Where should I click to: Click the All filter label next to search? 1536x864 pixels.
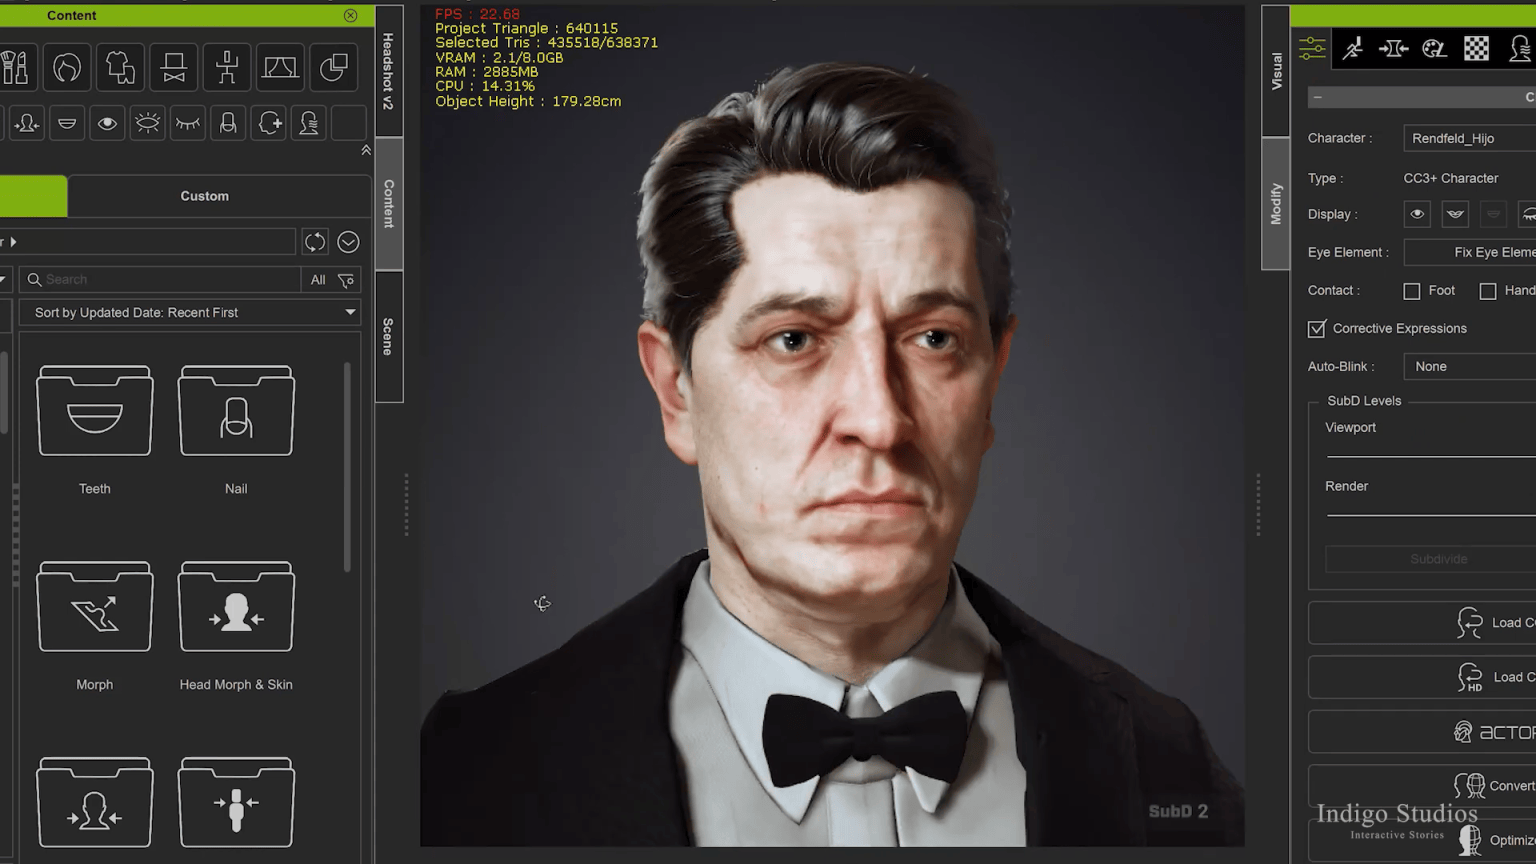(x=318, y=280)
